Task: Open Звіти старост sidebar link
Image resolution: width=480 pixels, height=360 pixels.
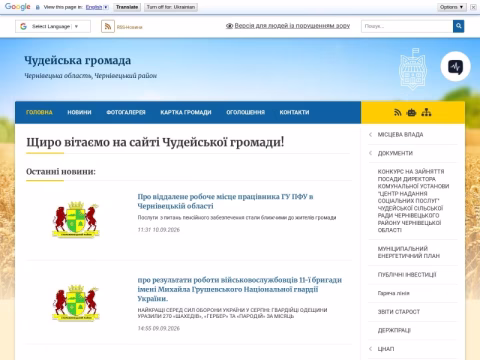Action: point(399,312)
